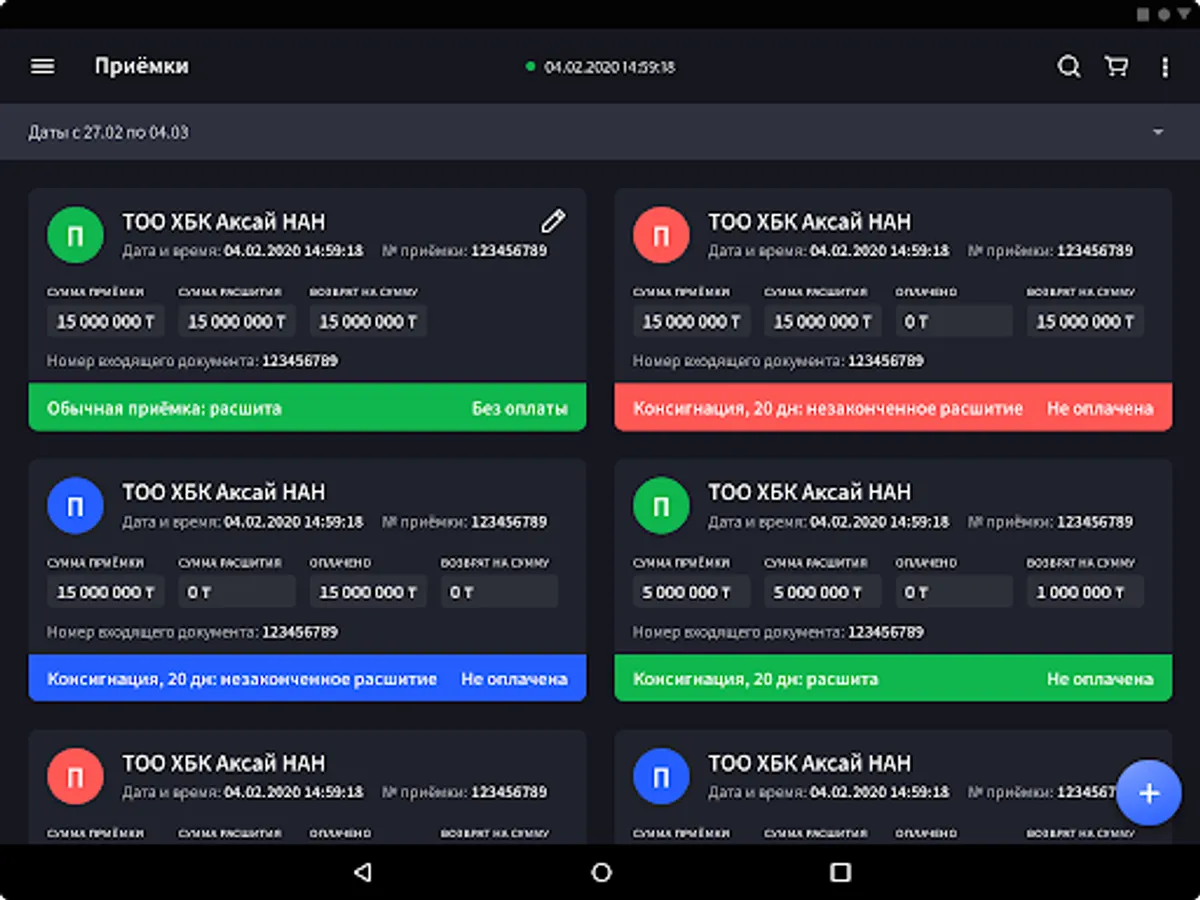
Task: Tap red П avatar in top-right card
Action: pyautogui.click(x=662, y=235)
